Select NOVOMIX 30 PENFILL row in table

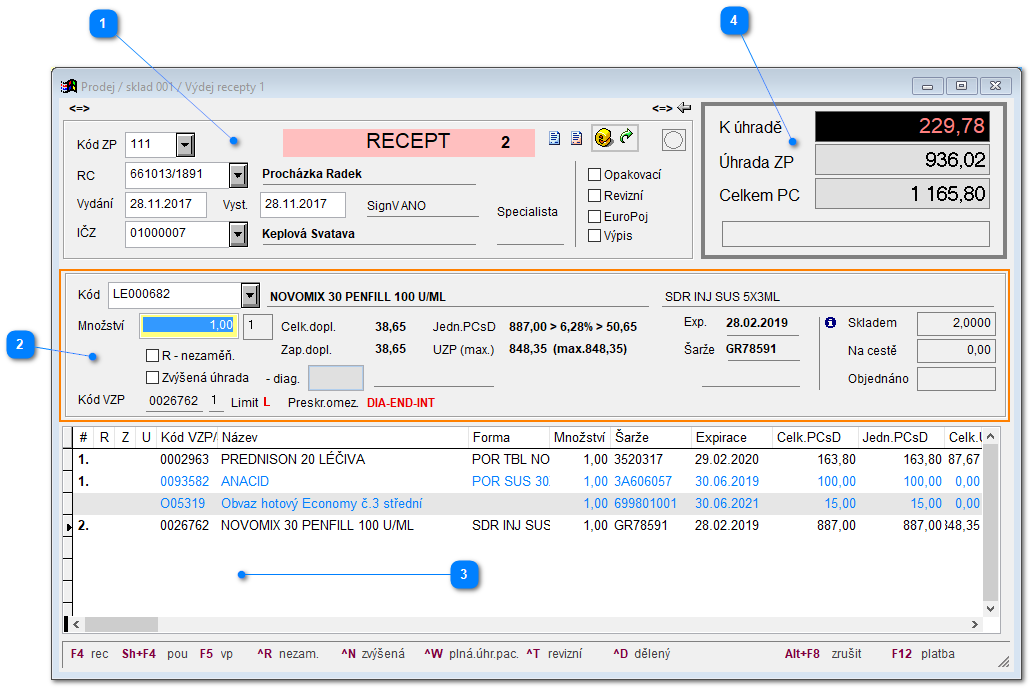(x=528, y=525)
